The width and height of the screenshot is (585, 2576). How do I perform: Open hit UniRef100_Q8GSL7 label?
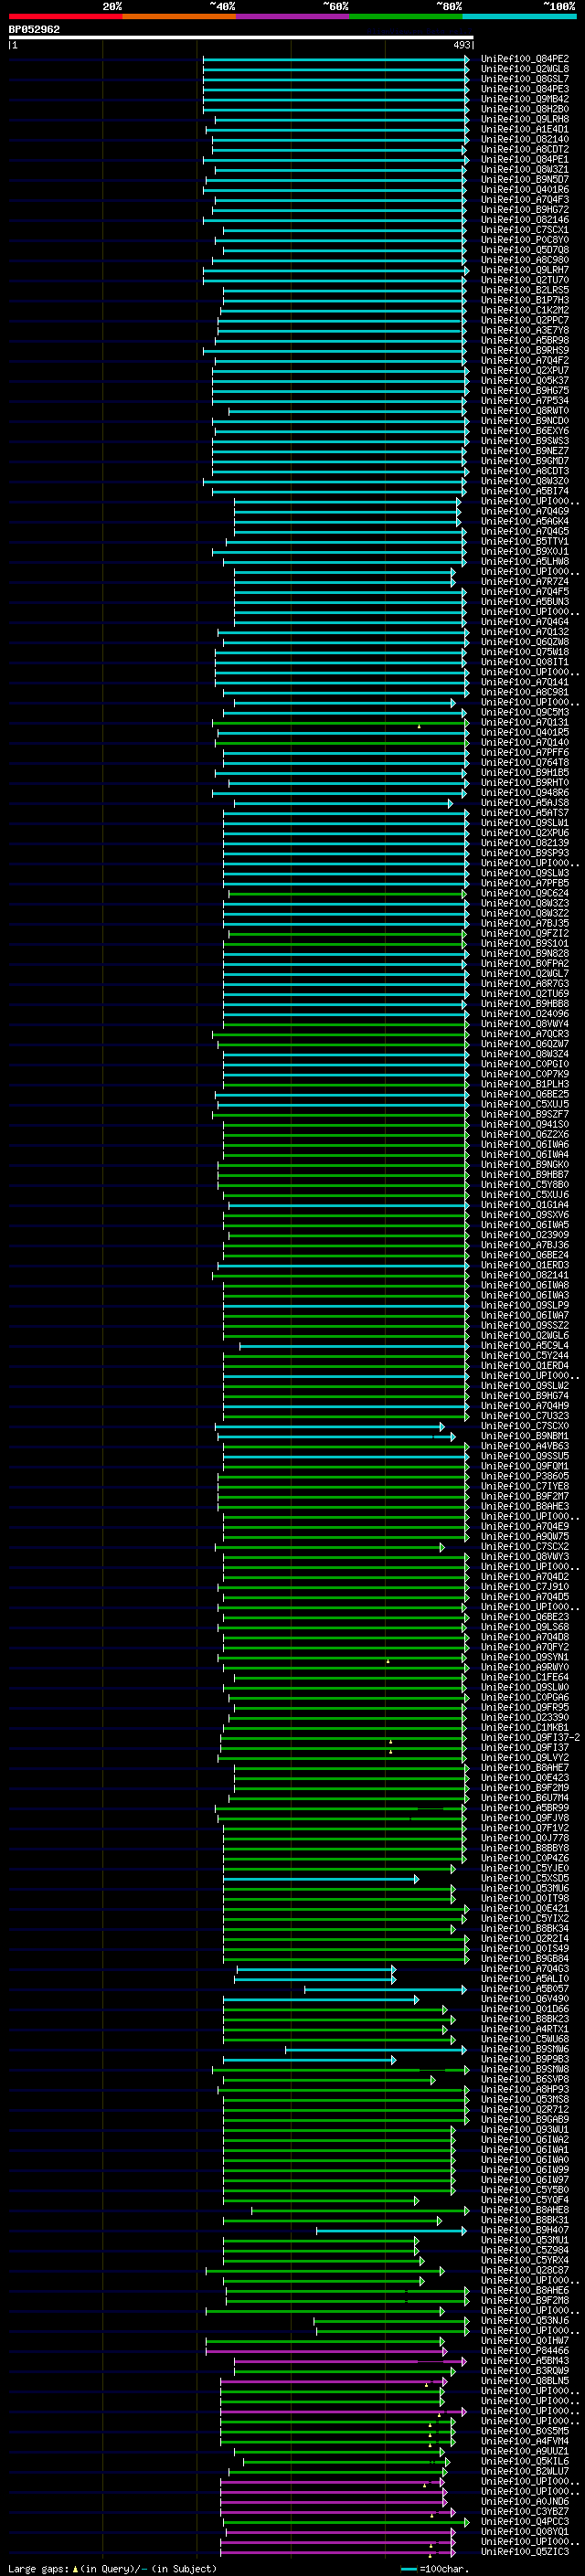pyautogui.click(x=525, y=79)
